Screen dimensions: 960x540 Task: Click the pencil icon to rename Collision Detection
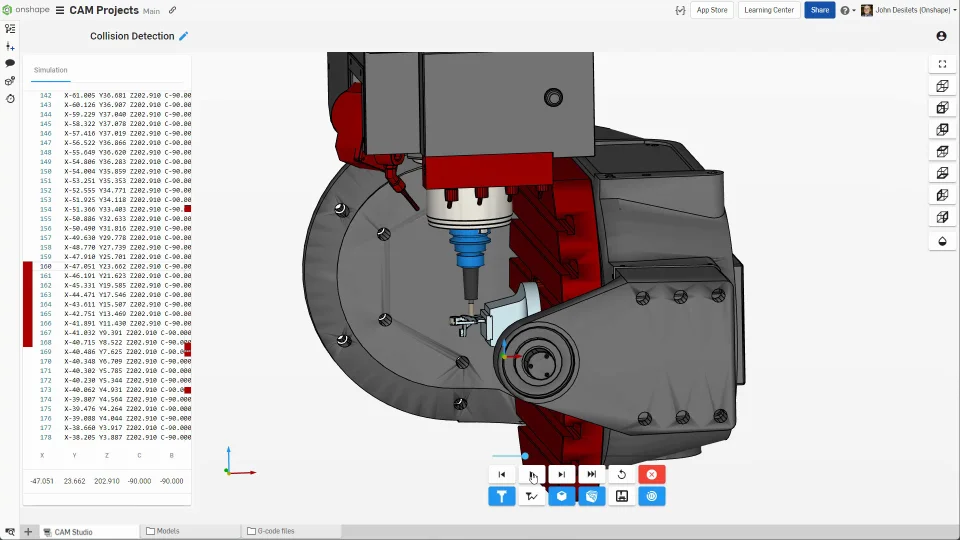(x=183, y=36)
